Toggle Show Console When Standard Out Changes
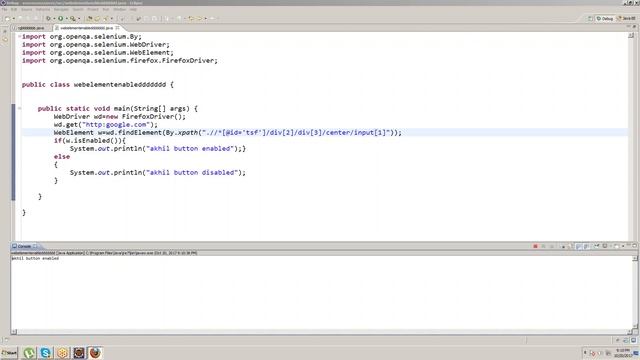Image resolution: width=640 pixels, height=360 pixels. point(579,246)
